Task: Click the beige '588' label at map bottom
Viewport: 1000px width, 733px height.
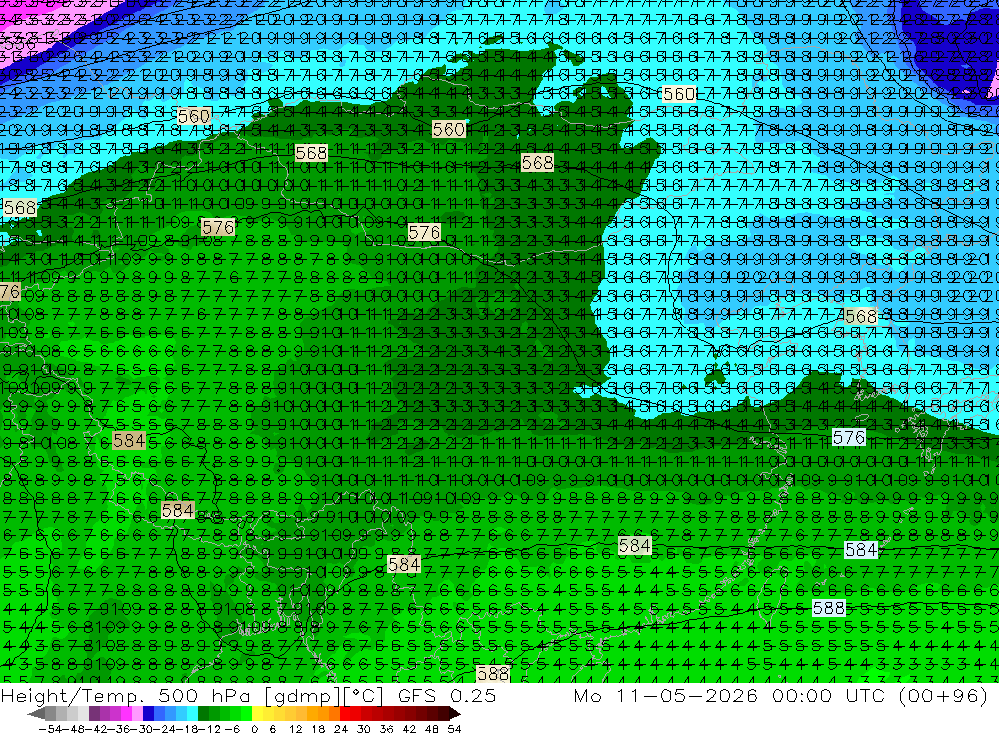Action: [x=493, y=674]
